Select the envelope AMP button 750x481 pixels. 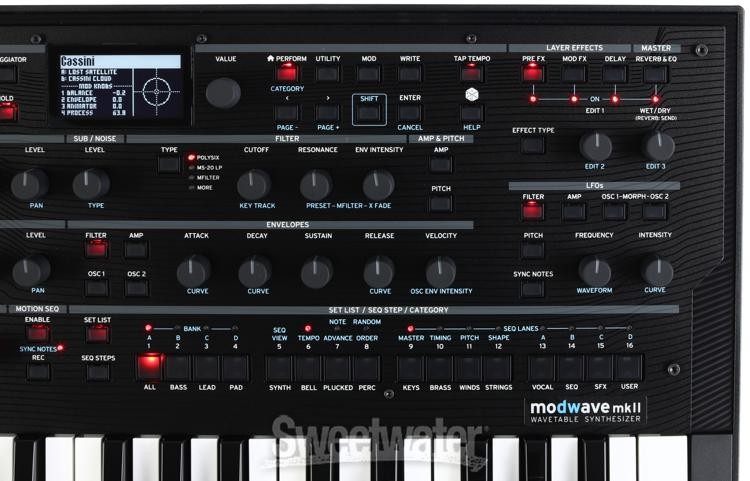pyautogui.click(x=136, y=250)
